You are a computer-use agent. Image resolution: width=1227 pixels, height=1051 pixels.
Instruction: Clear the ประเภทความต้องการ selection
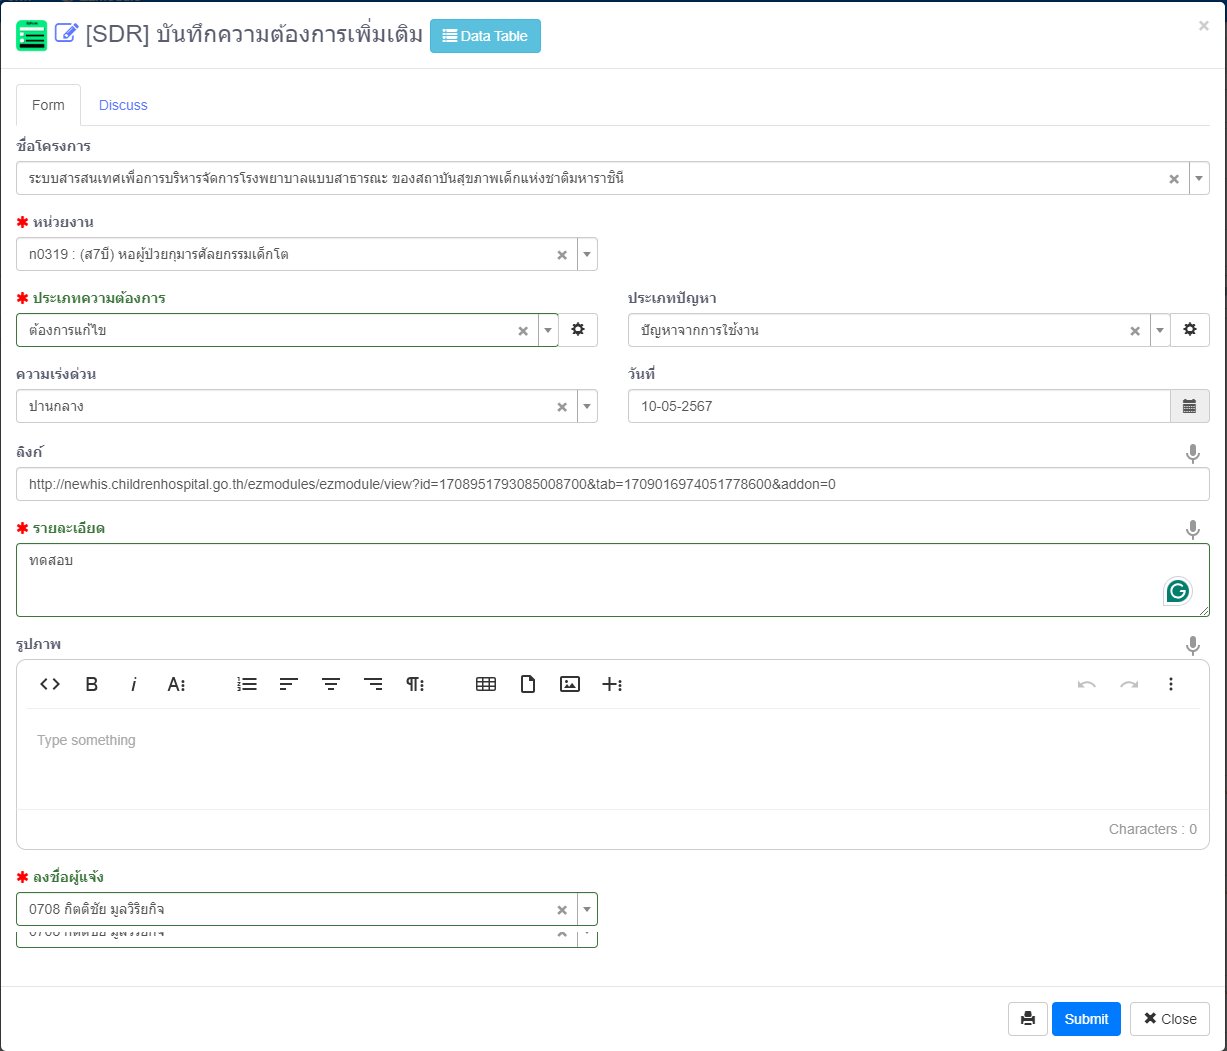point(522,331)
